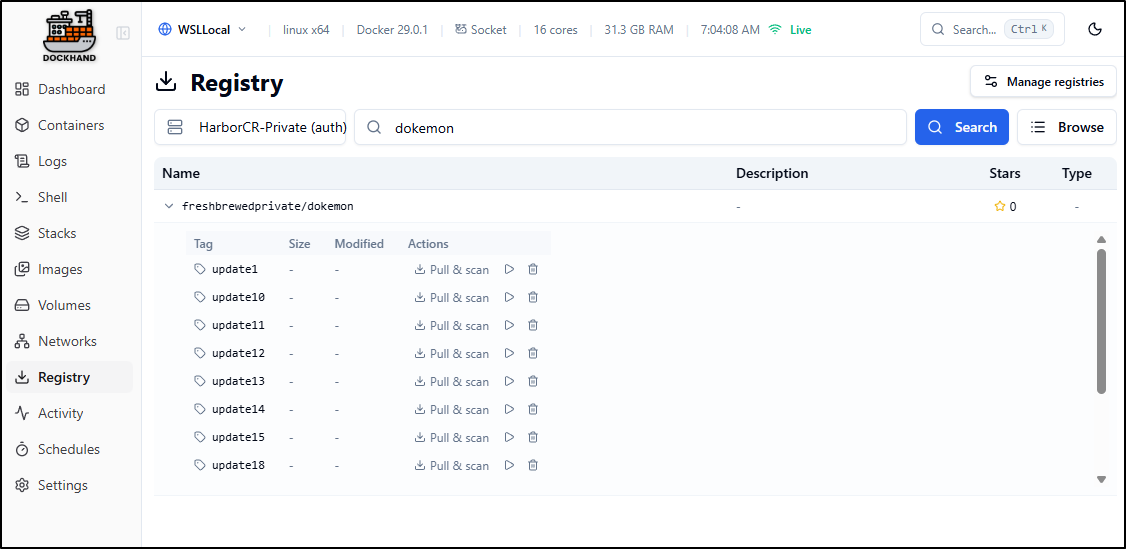Click the Manage registries button

(1043, 81)
